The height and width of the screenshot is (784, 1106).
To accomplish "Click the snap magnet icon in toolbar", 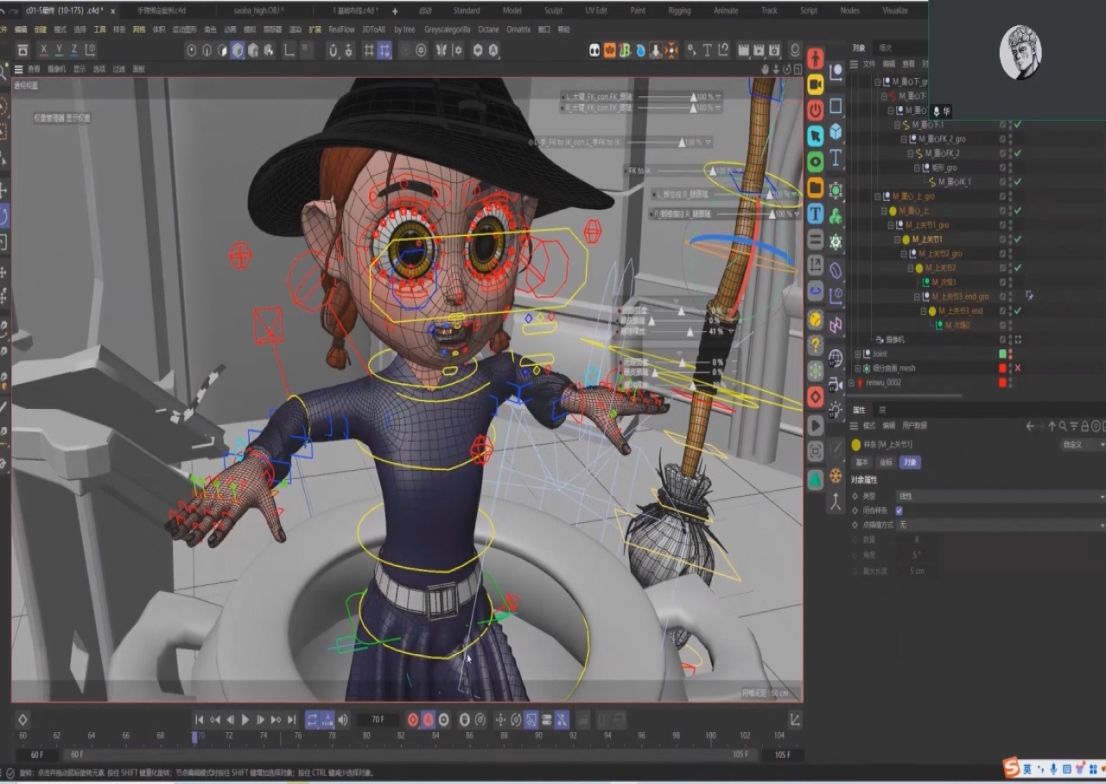I will (333, 50).
